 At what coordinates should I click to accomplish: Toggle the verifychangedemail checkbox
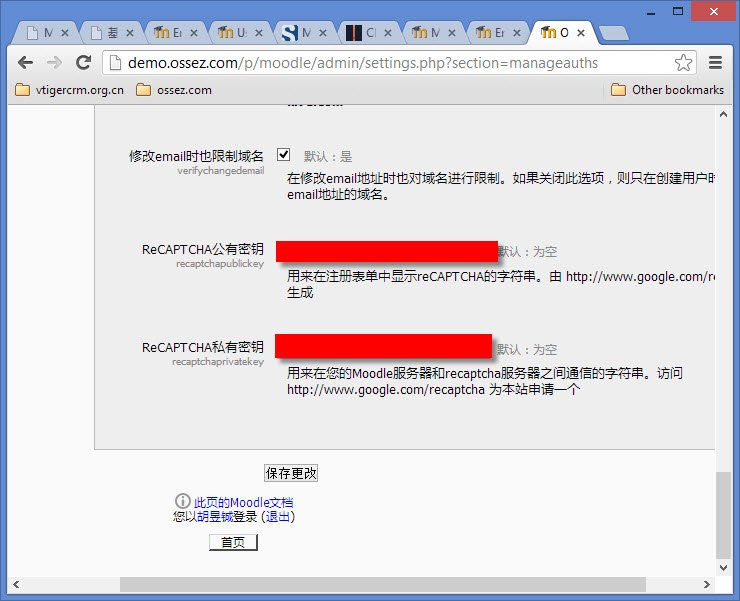click(283, 154)
